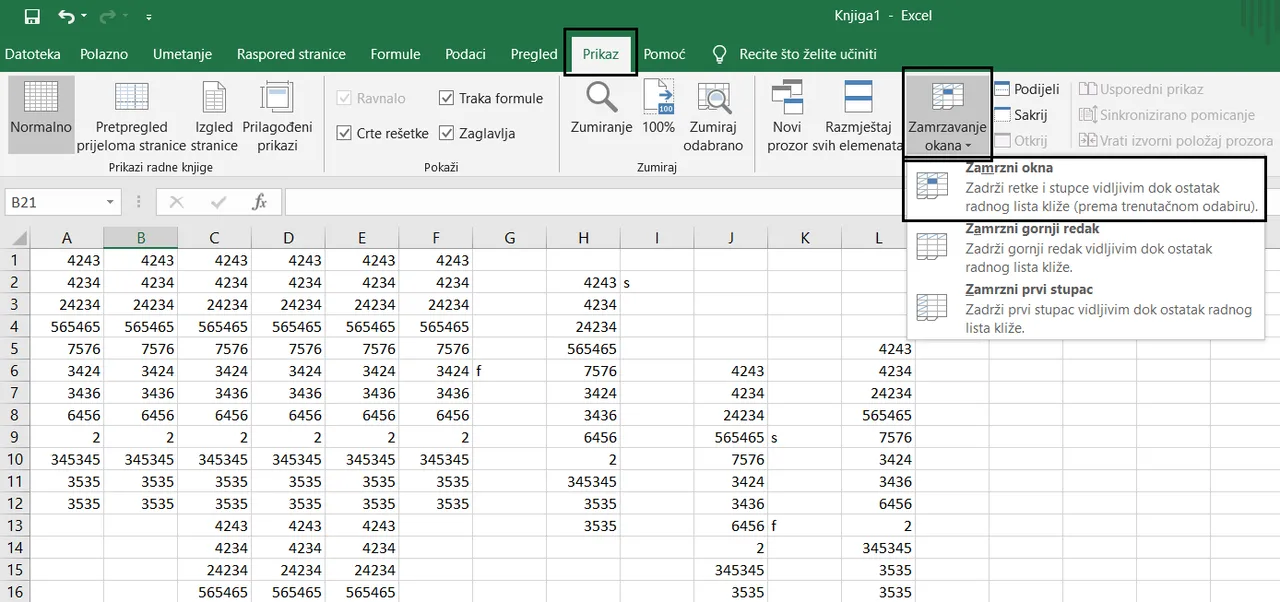Screen dimensions: 1280x602
Task: Switch to the Formule tab
Action: [395, 54]
